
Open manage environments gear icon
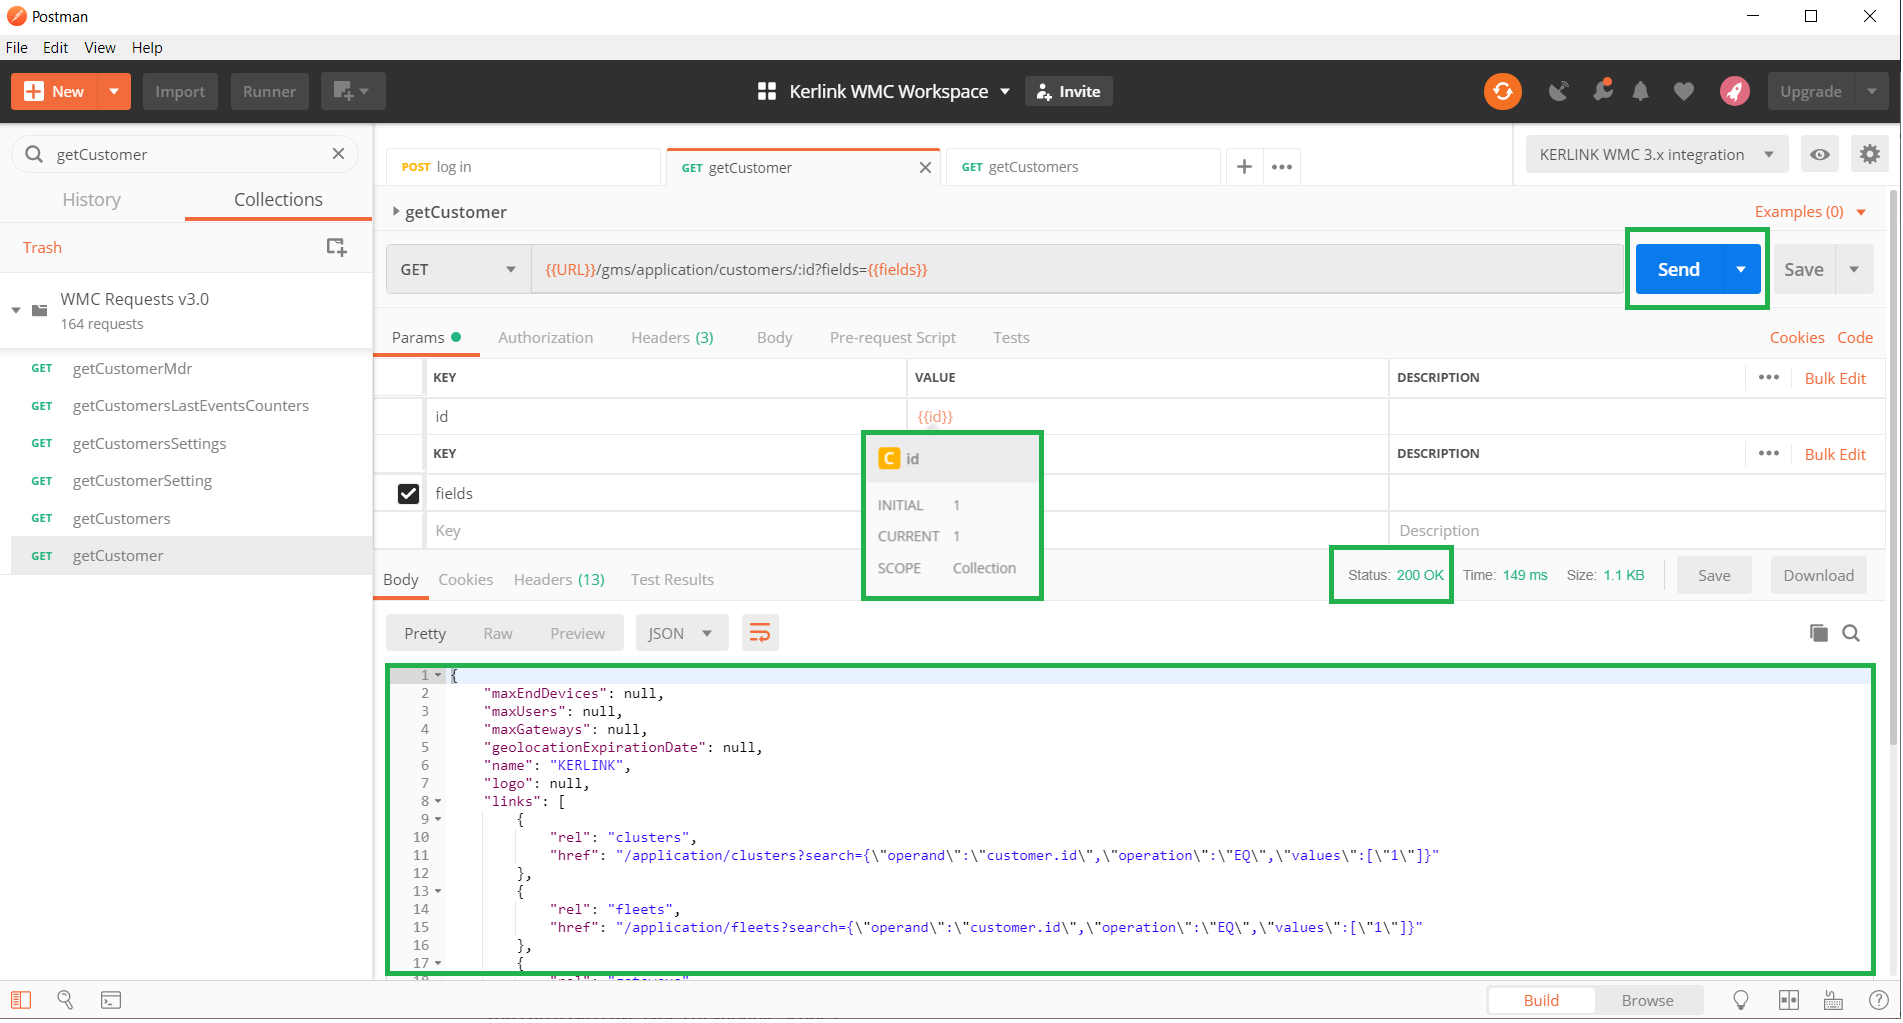(x=1869, y=155)
